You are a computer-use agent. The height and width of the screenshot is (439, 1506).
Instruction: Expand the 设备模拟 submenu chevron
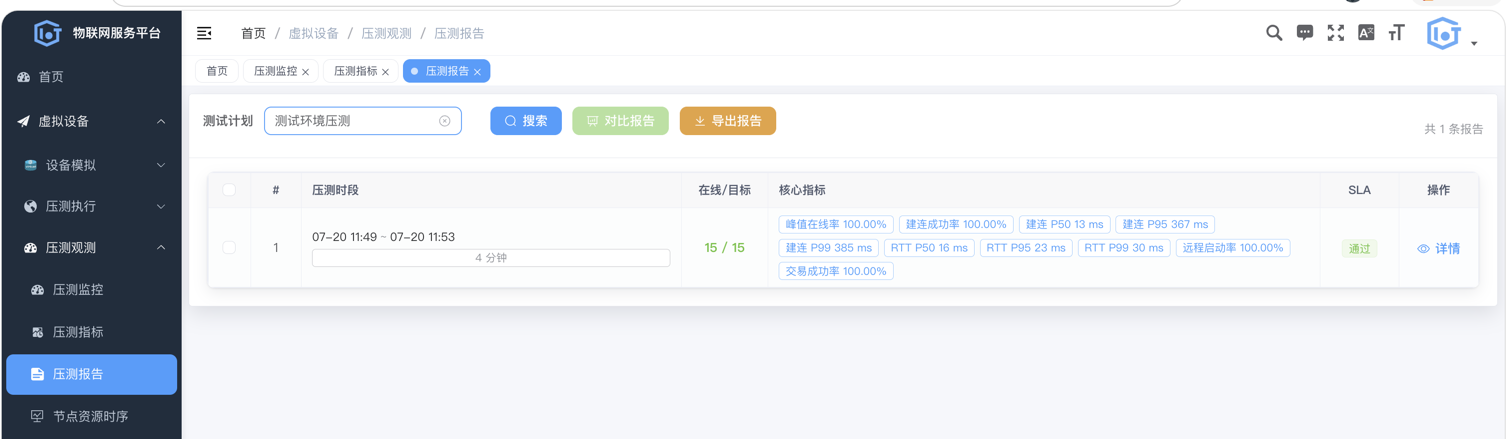click(161, 165)
